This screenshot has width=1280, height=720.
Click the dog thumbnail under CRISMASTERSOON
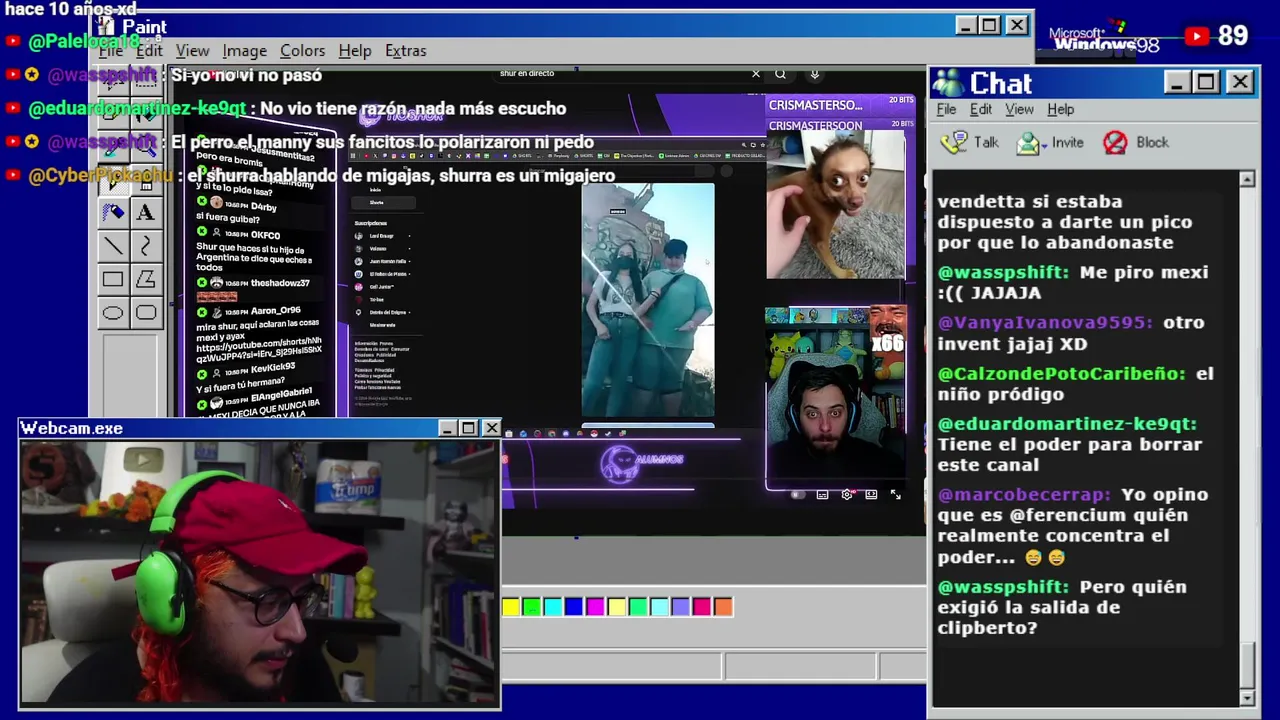(836, 205)
